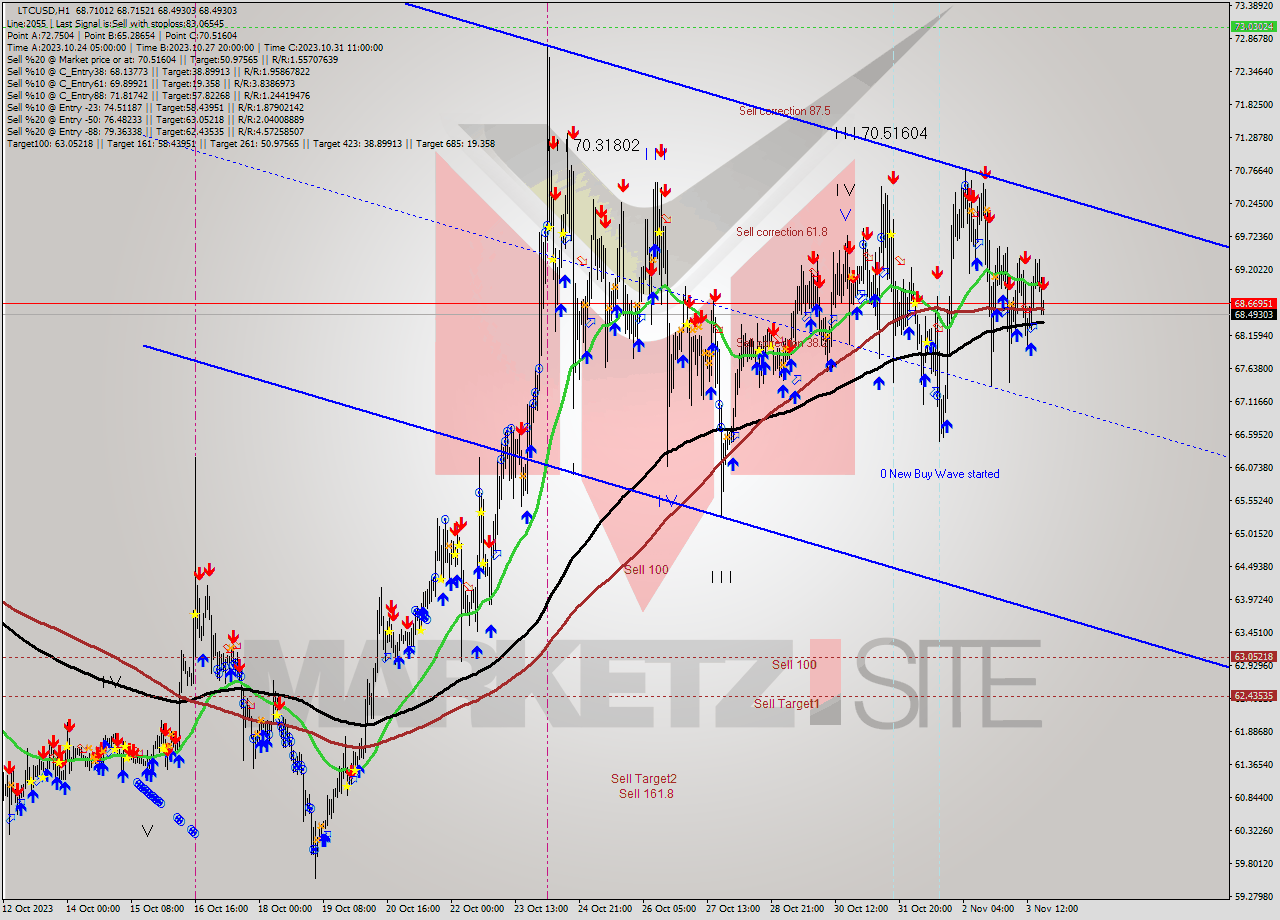This screenshot has width=1280, height=920.
Task: Click the '12 Oct 2023' date label
Action: click(x=26, y=909)
